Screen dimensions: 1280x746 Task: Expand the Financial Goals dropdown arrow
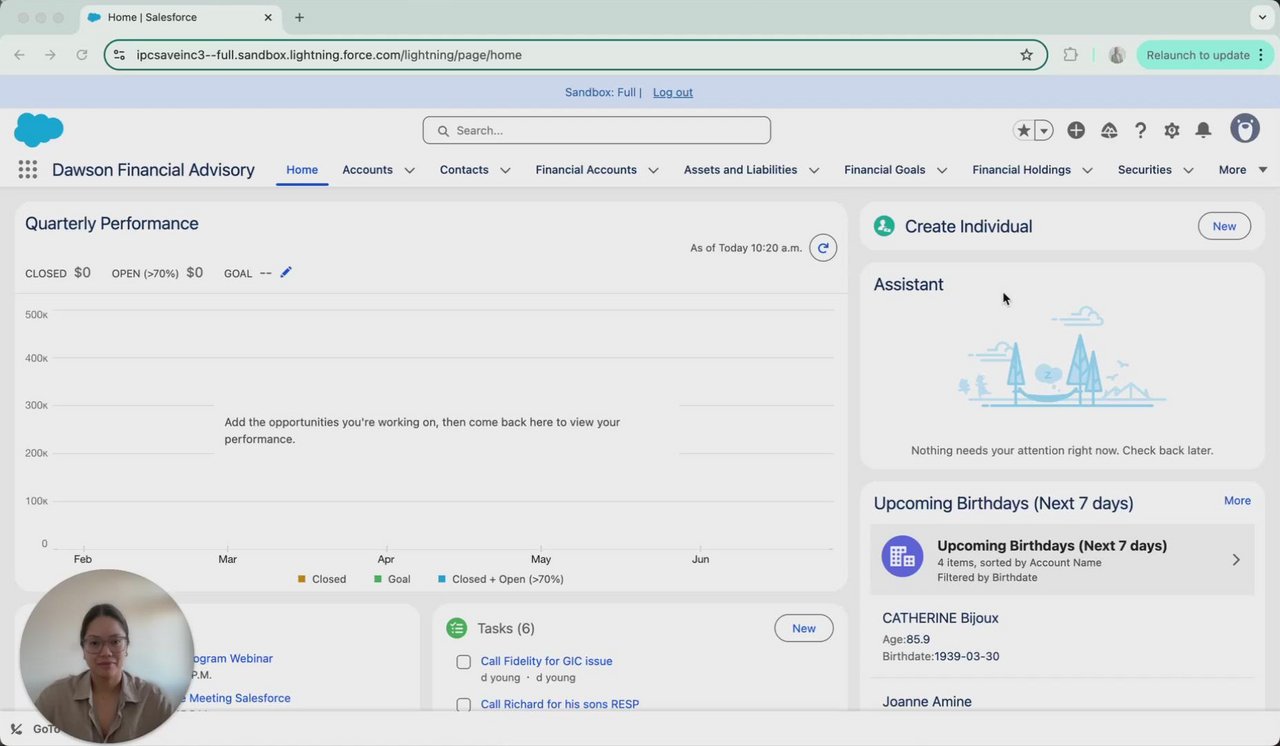[942, 170]
